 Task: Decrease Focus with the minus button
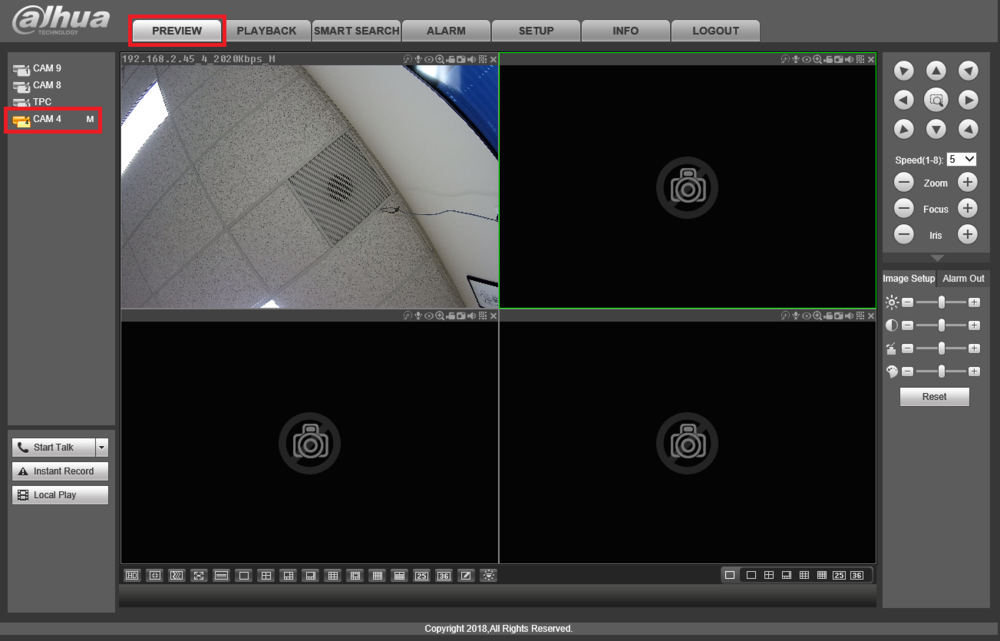click(904, 208)
